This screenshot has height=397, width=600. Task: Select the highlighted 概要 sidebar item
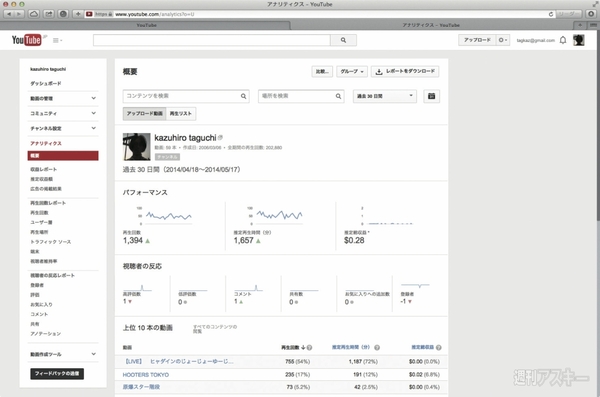pyautogui.click(x=63, y=155)
